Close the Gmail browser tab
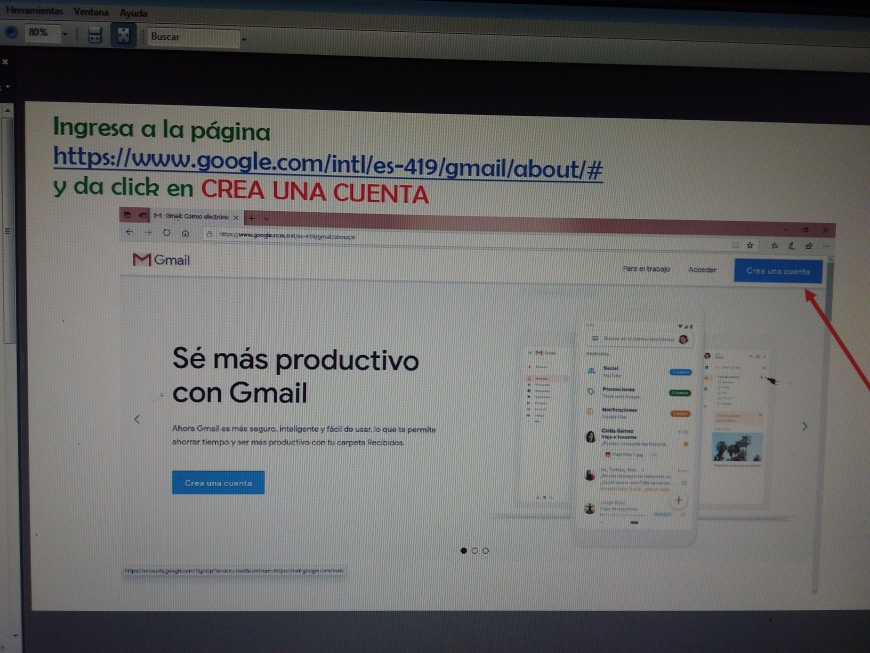Screen dimensions: 870x653 click(x=236, y=217)
